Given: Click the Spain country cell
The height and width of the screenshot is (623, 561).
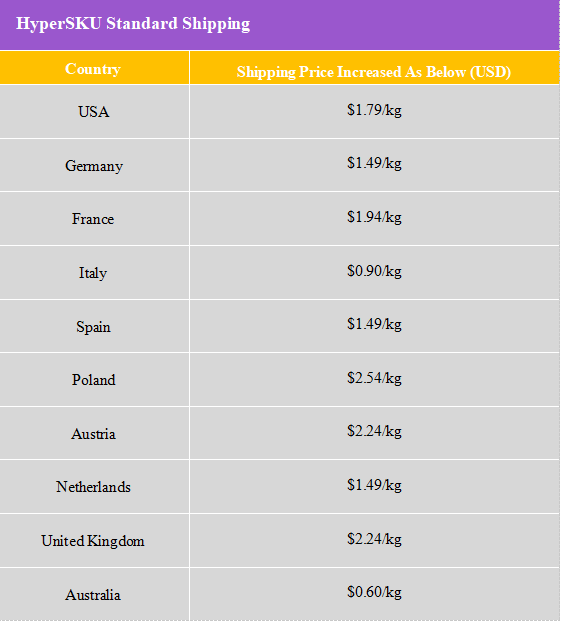Looking at the screenshot, I should 95,326.
